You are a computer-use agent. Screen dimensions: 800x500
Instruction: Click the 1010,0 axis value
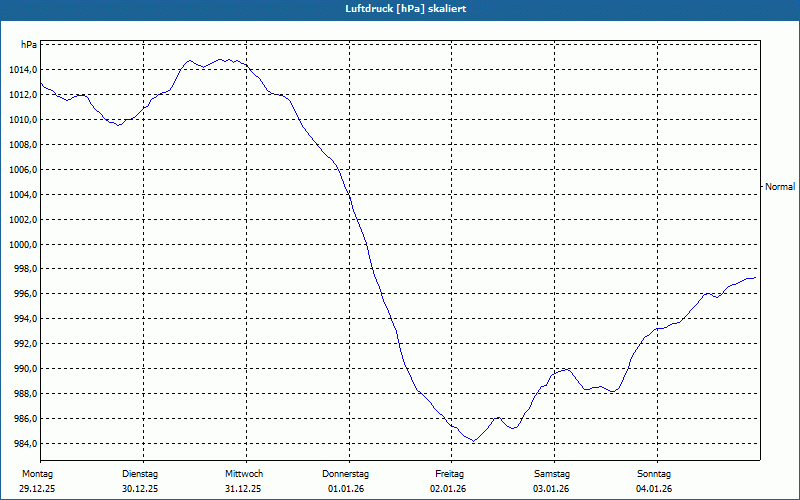tap(23, 119)
